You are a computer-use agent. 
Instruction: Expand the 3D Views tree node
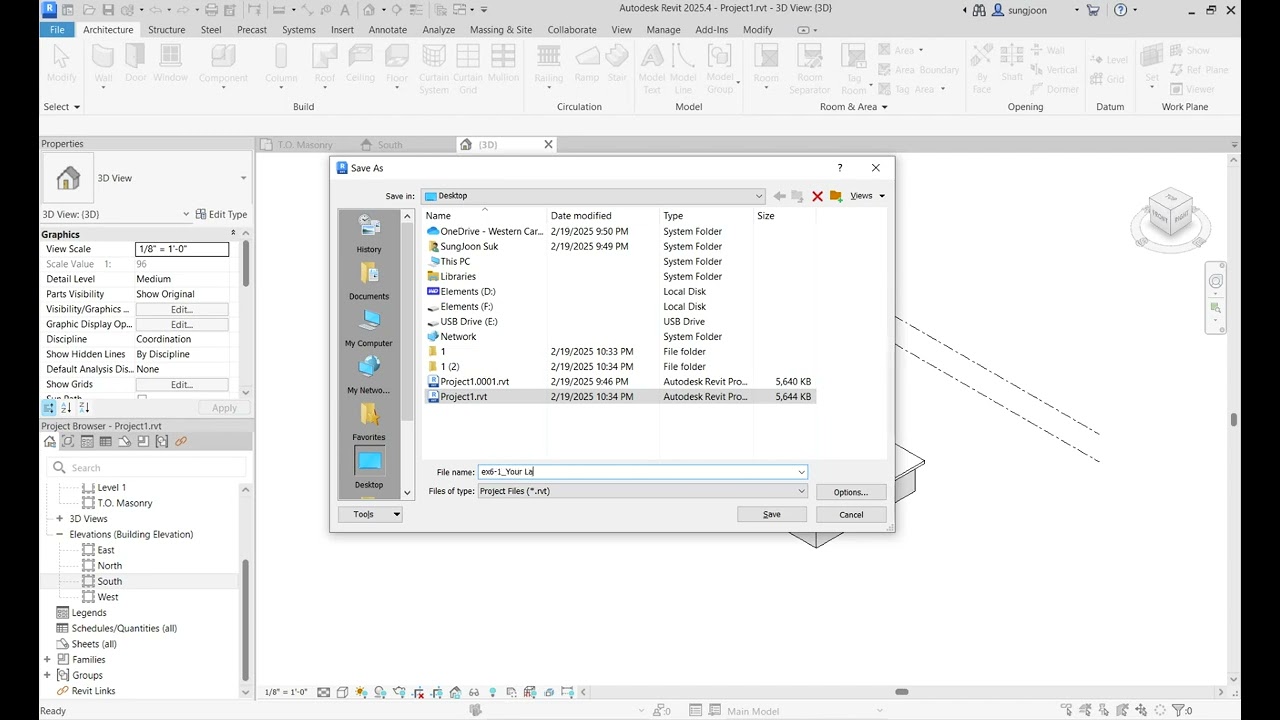pos(59,519)
